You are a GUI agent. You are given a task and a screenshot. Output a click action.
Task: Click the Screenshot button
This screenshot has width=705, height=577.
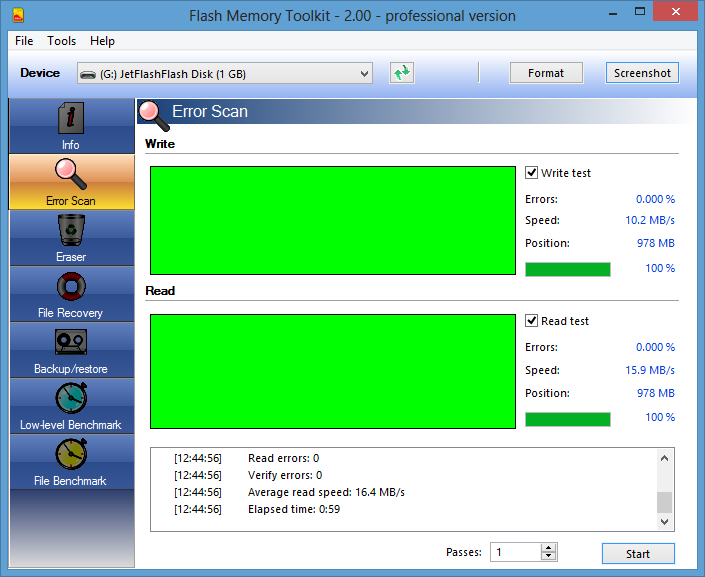[642, 73]
